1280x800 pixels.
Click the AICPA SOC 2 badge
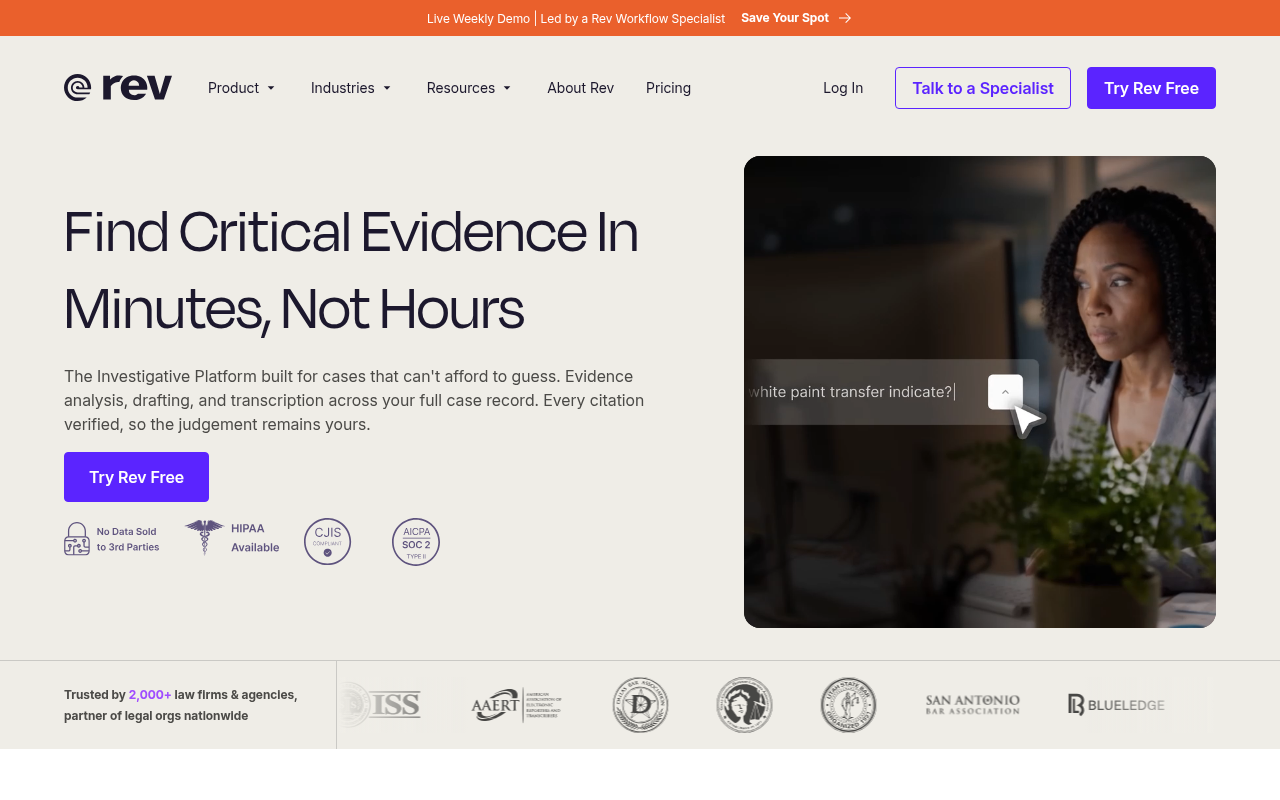point(416,542)
